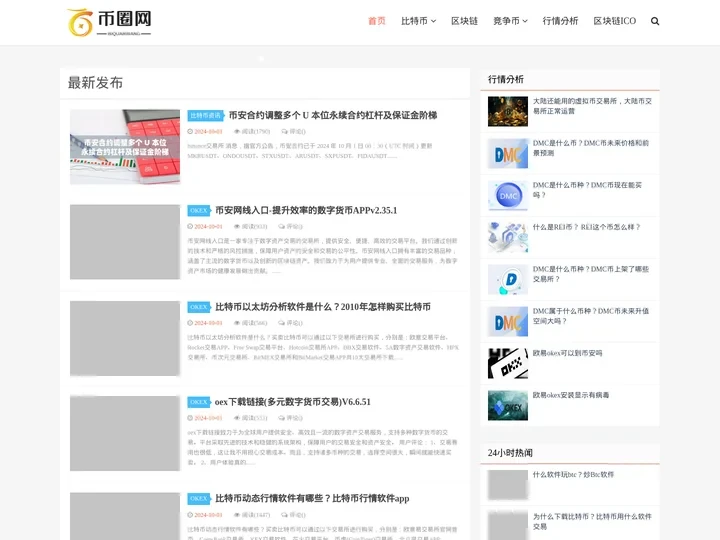
Task: Open sidebar link 什么是REI币
Action: (586, 227)
